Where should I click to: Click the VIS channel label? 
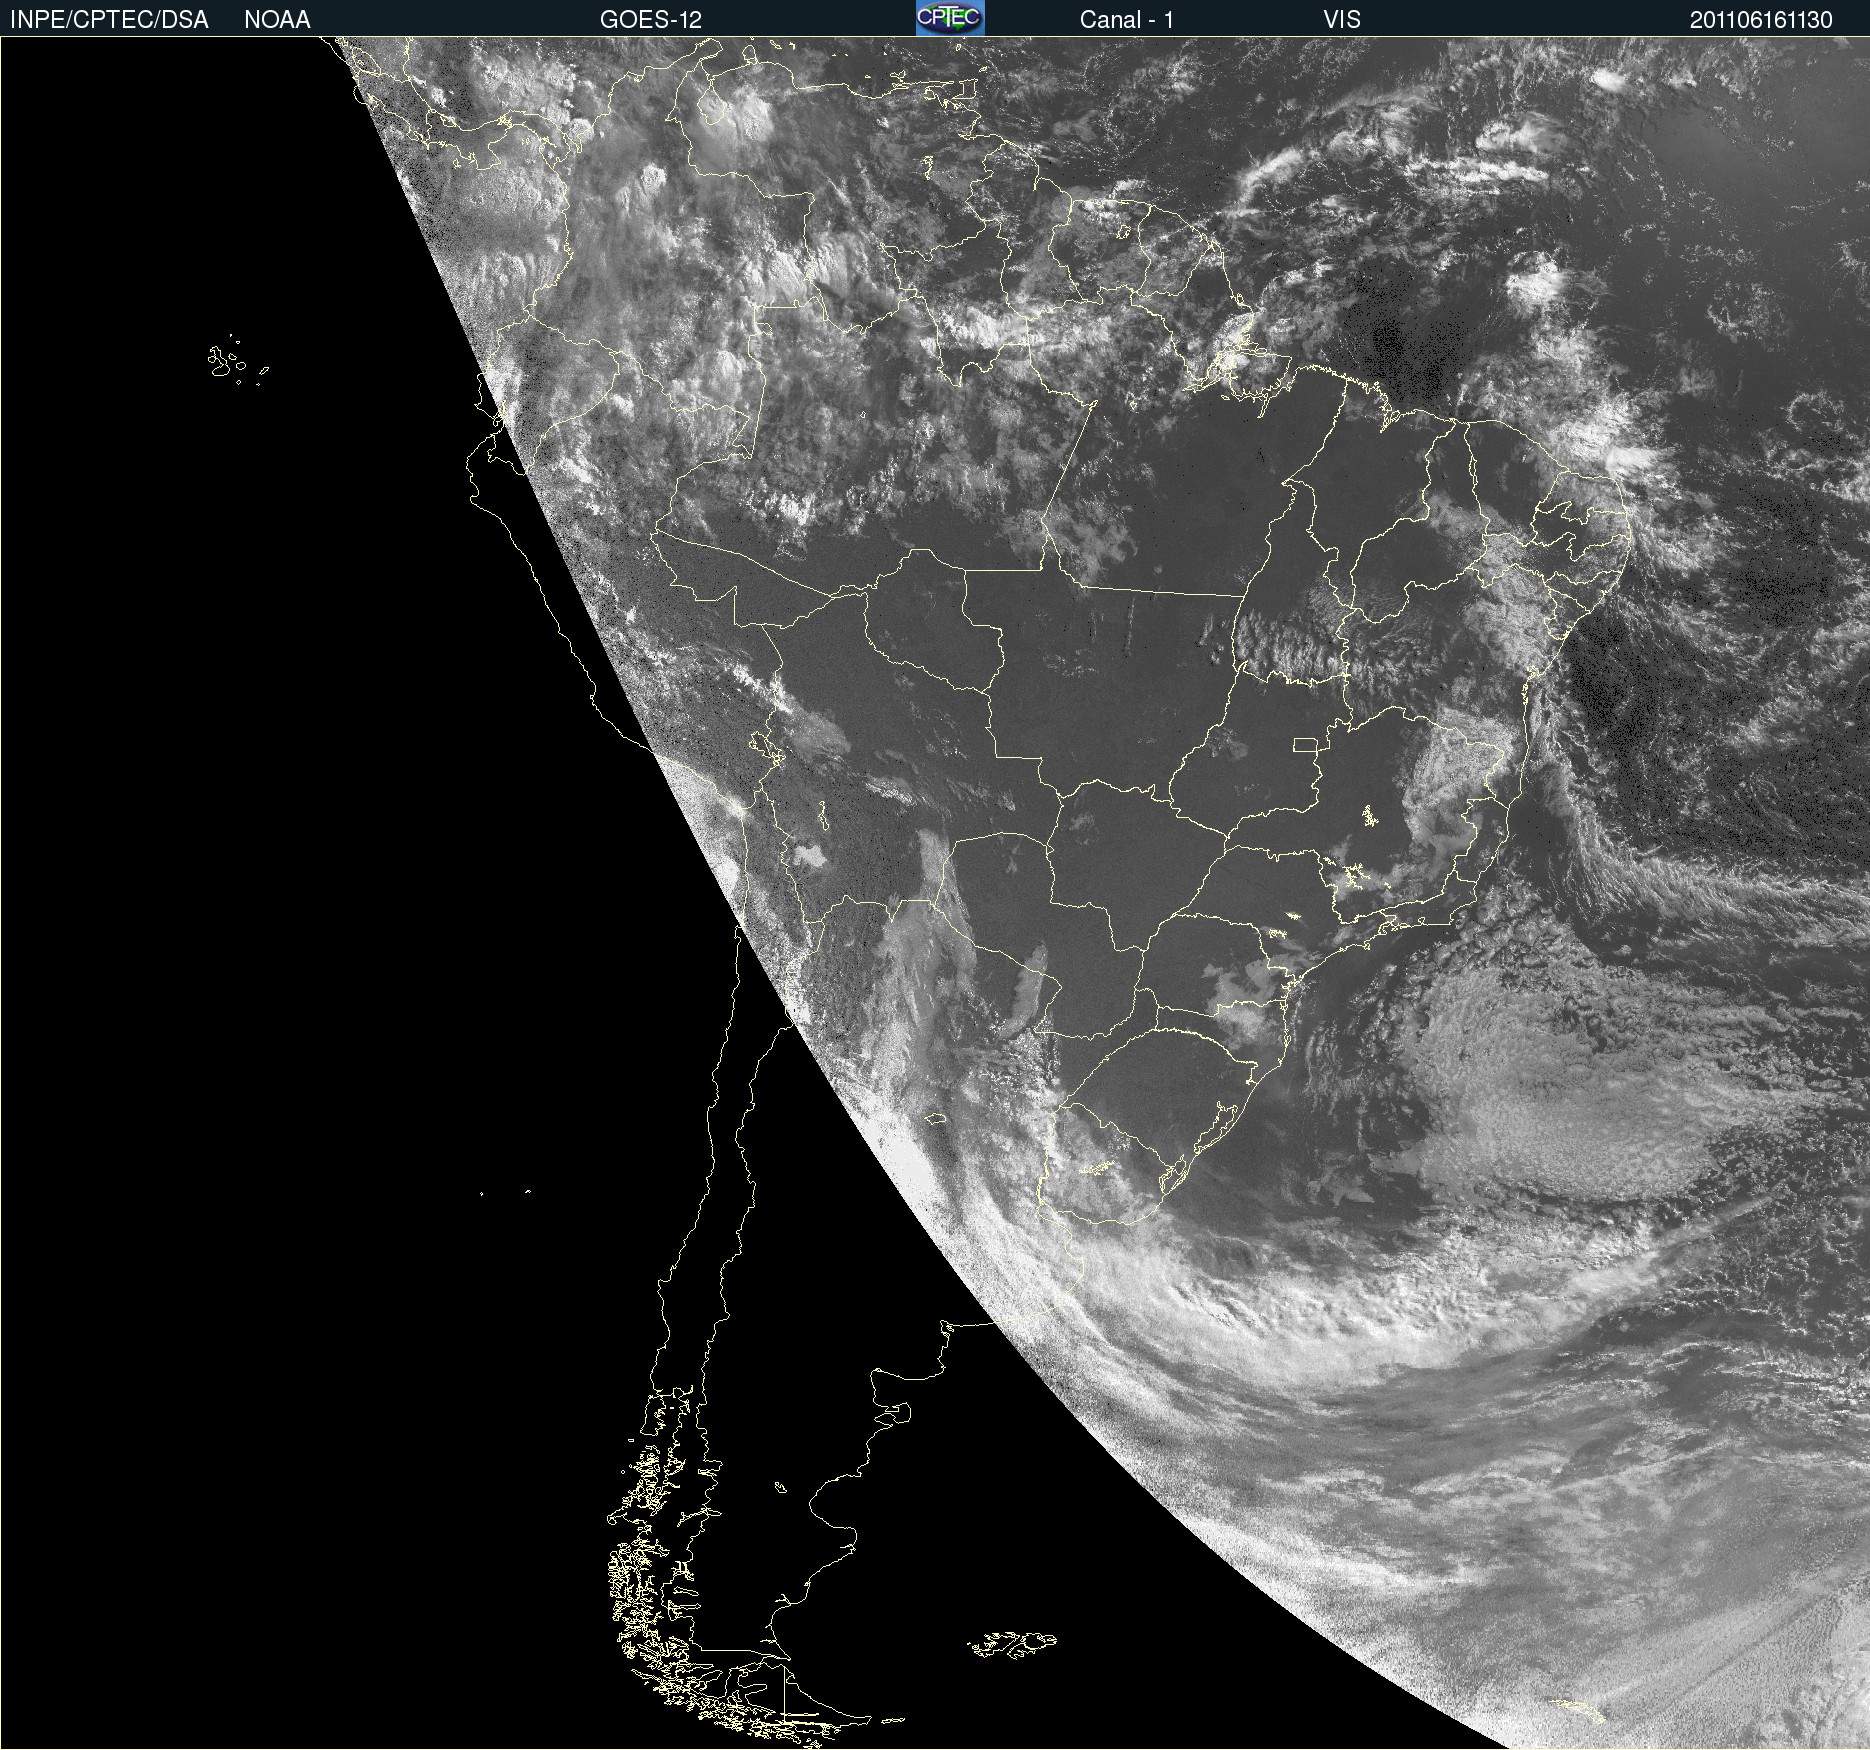click(x=1342, y=20)
